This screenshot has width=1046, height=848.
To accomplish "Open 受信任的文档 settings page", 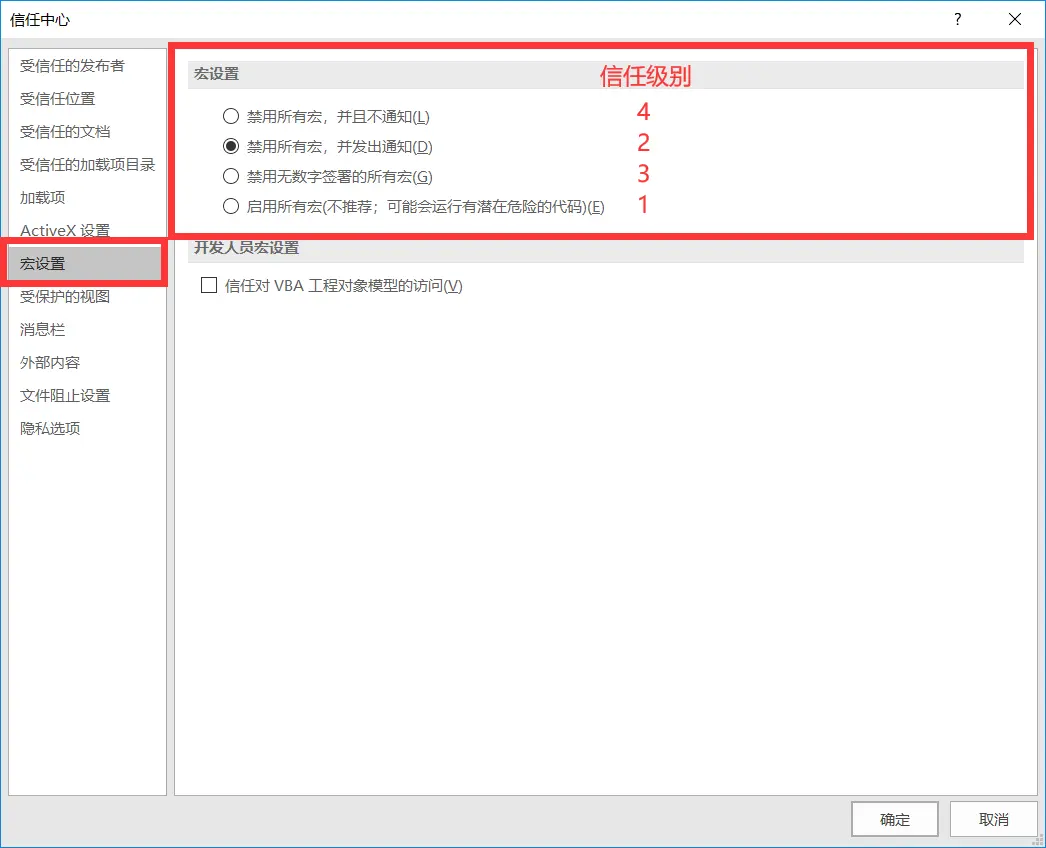I will (65, 132).
